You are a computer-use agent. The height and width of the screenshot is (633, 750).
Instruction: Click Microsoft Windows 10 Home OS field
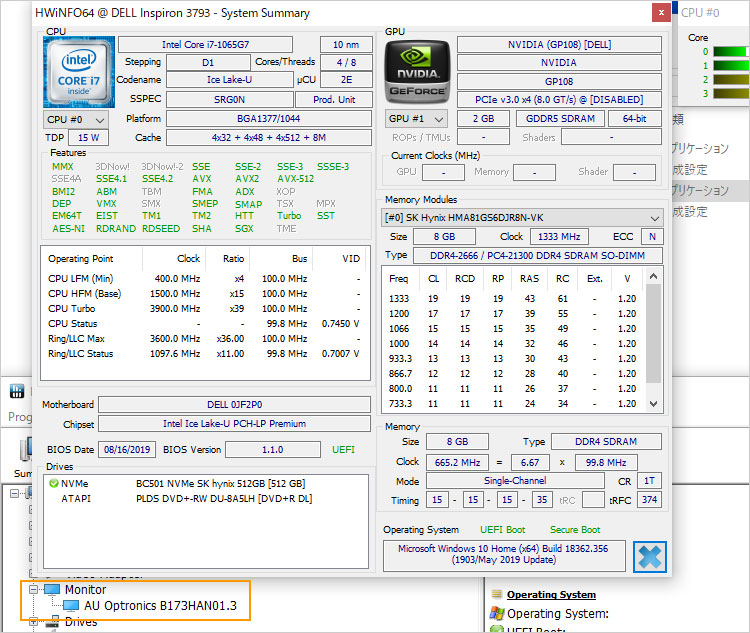click(x=504, y=555)
